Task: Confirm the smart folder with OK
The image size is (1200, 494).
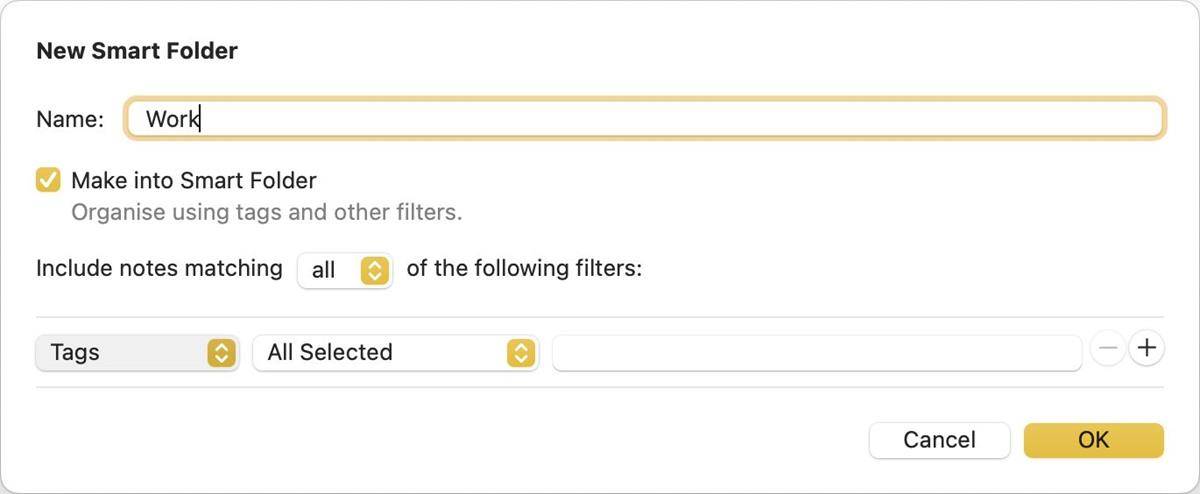Action: point(1093,440)
